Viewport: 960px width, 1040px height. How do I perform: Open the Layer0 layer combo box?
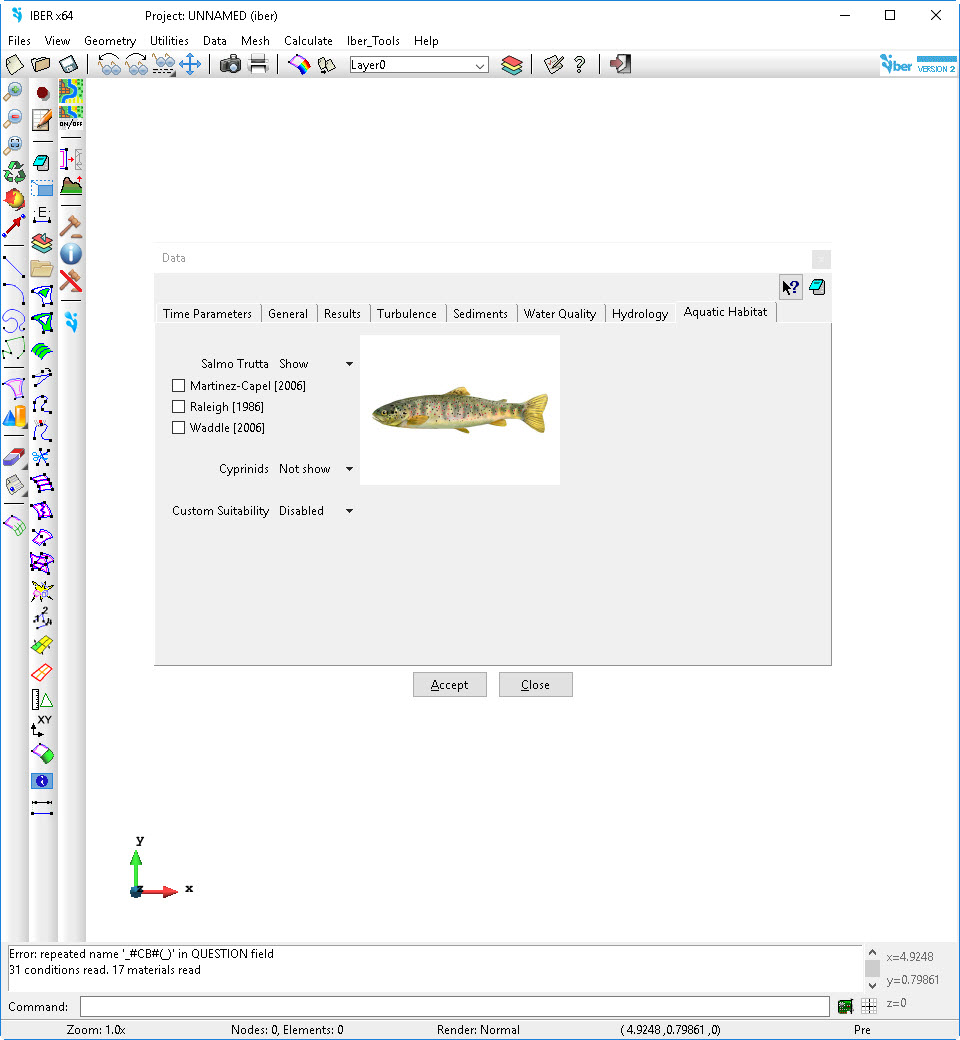pyautogui.click(x=418, y=65)
